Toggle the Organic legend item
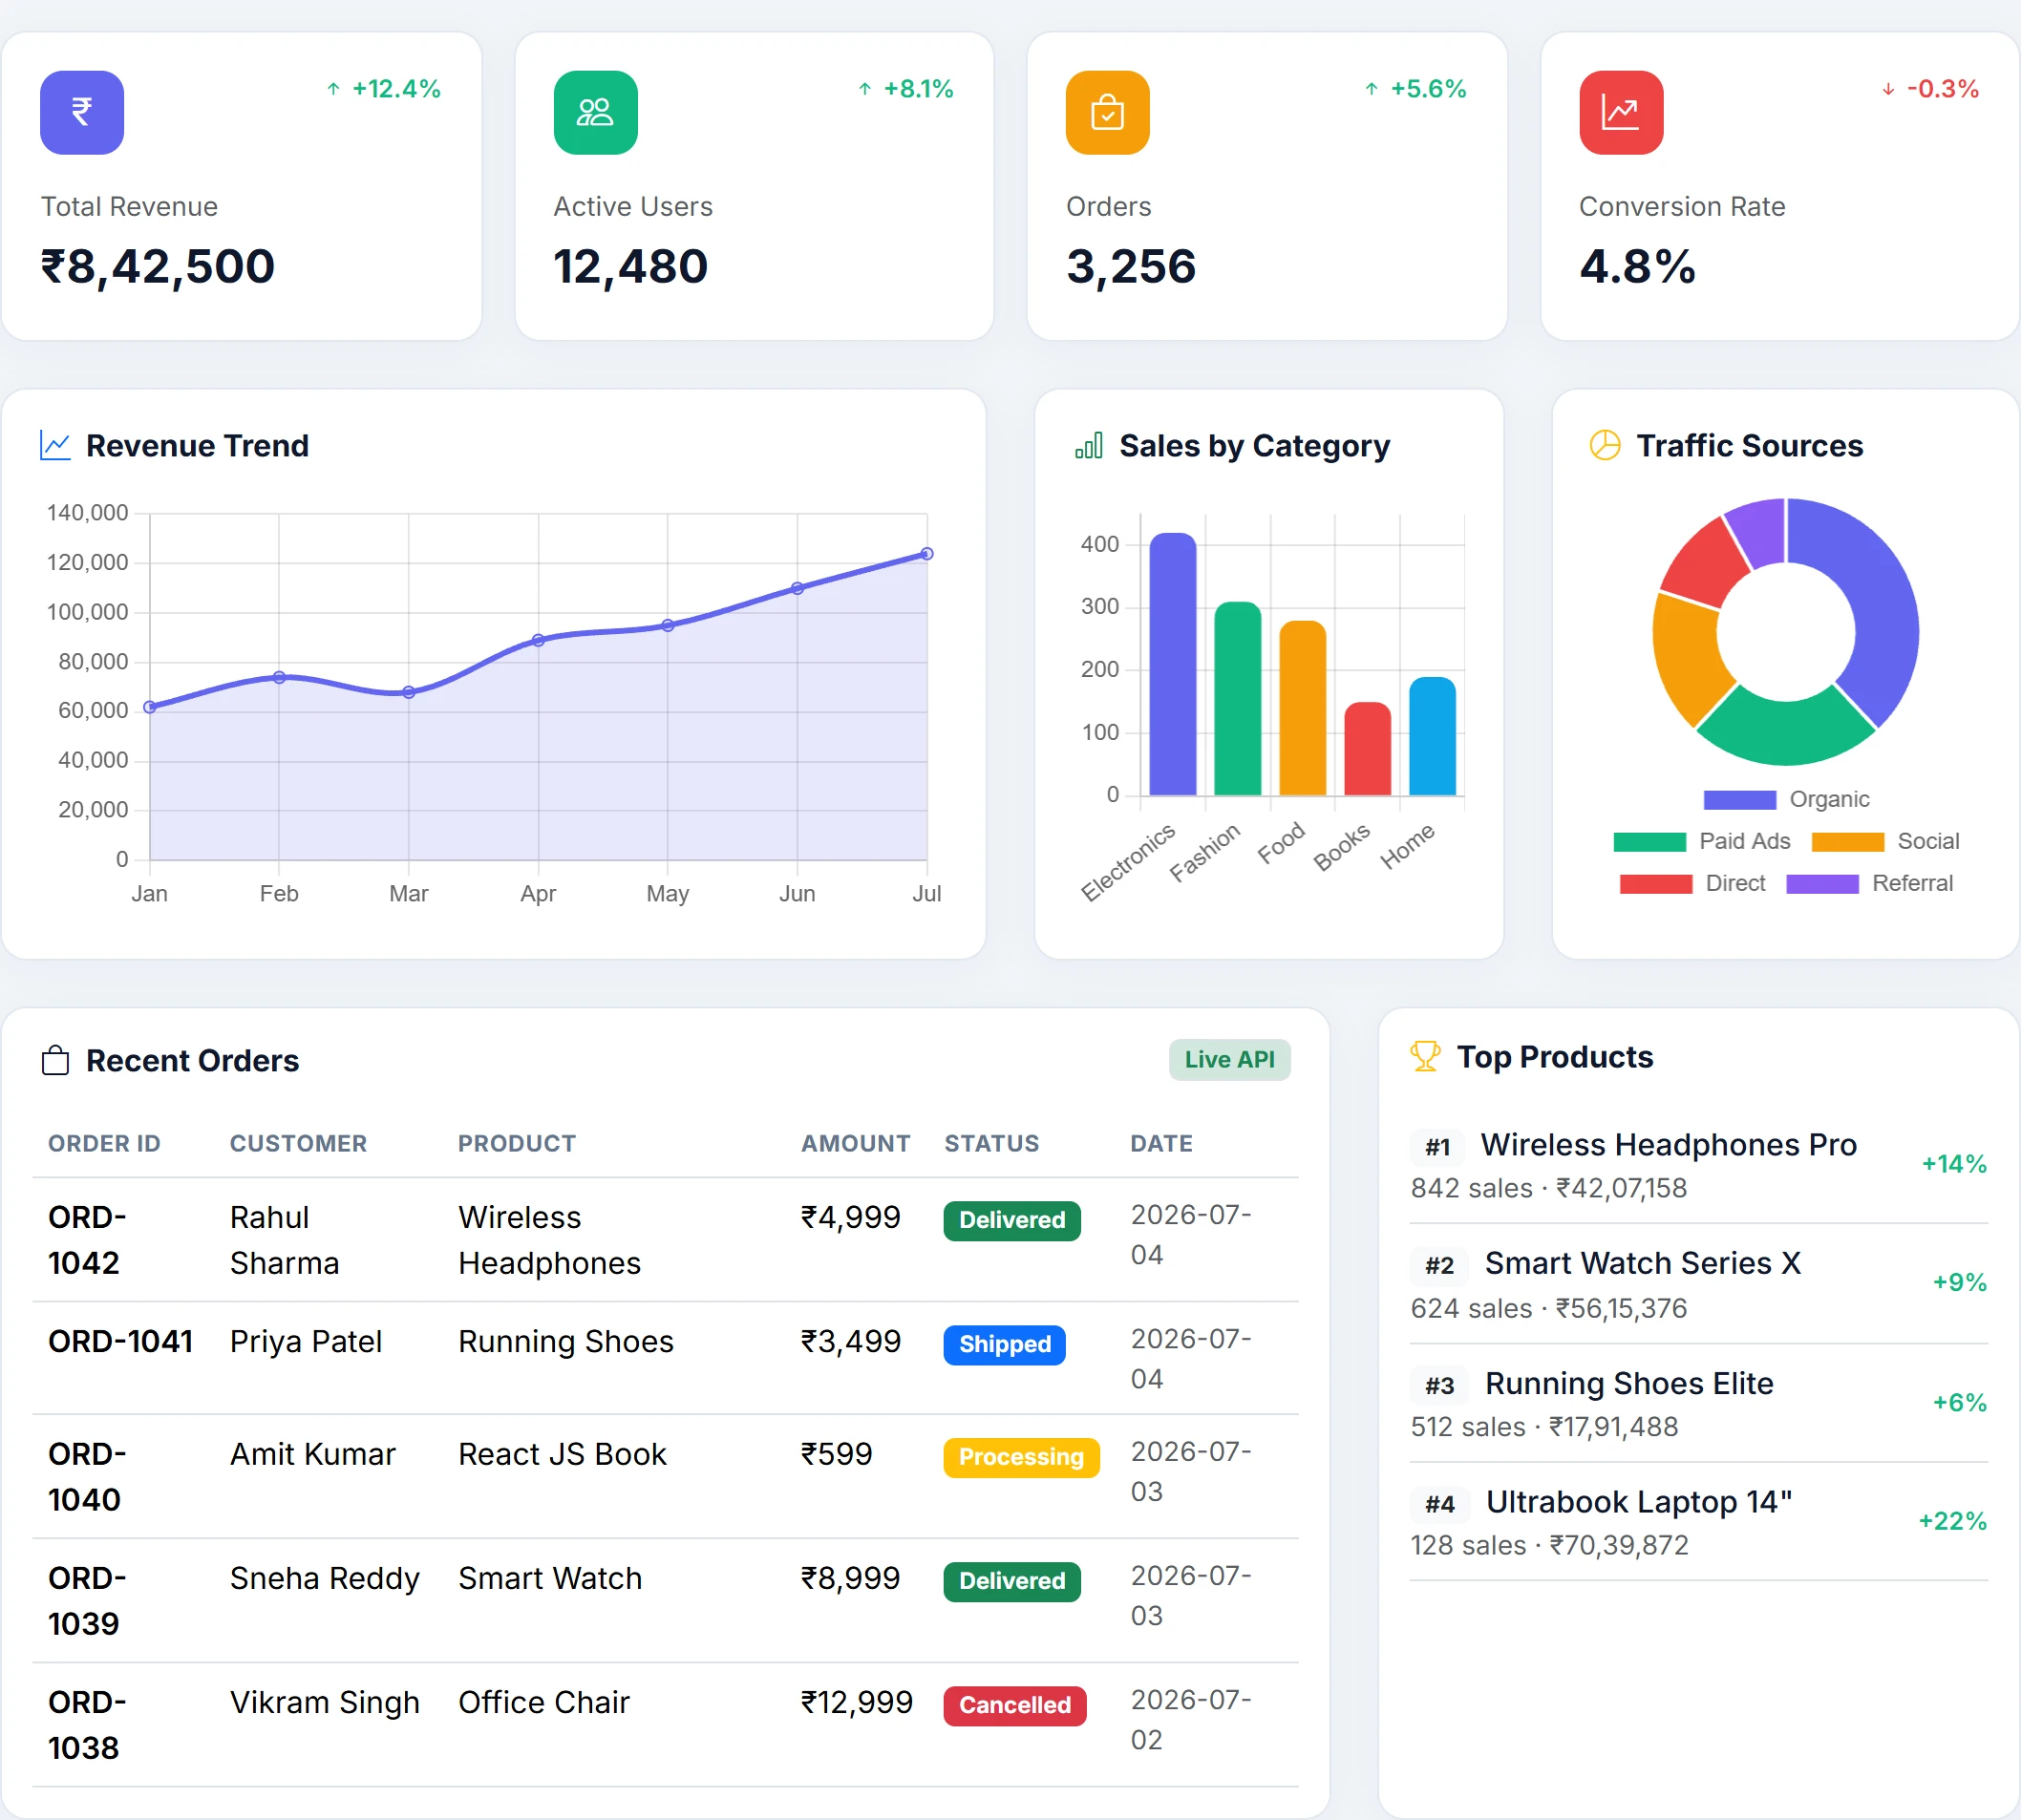Viewport: 2021px width, 1820px height. (x=1786, y=799)
